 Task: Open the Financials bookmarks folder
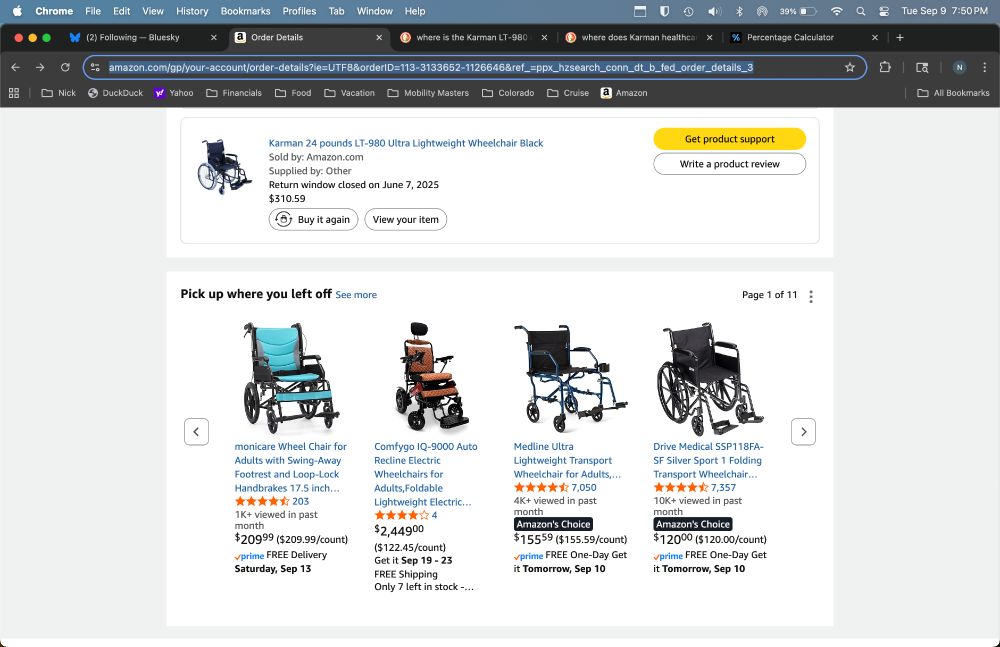[233, 93]
